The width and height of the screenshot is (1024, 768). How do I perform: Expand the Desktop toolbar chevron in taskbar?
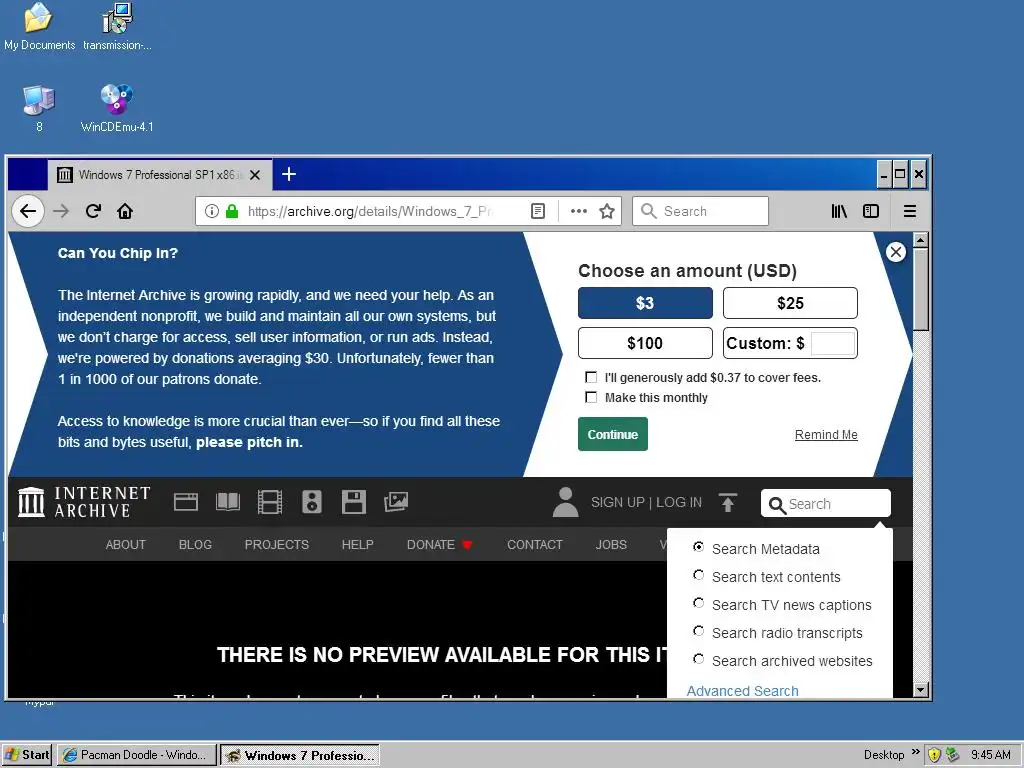[x=916, y=752]
